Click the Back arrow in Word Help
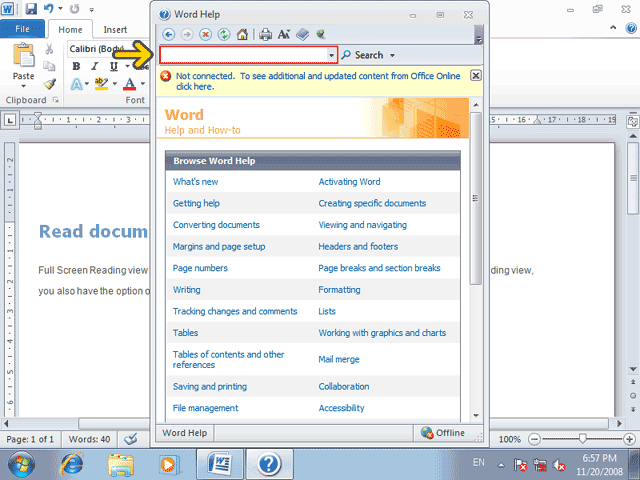The image size is (640, 480). point(169,35)
